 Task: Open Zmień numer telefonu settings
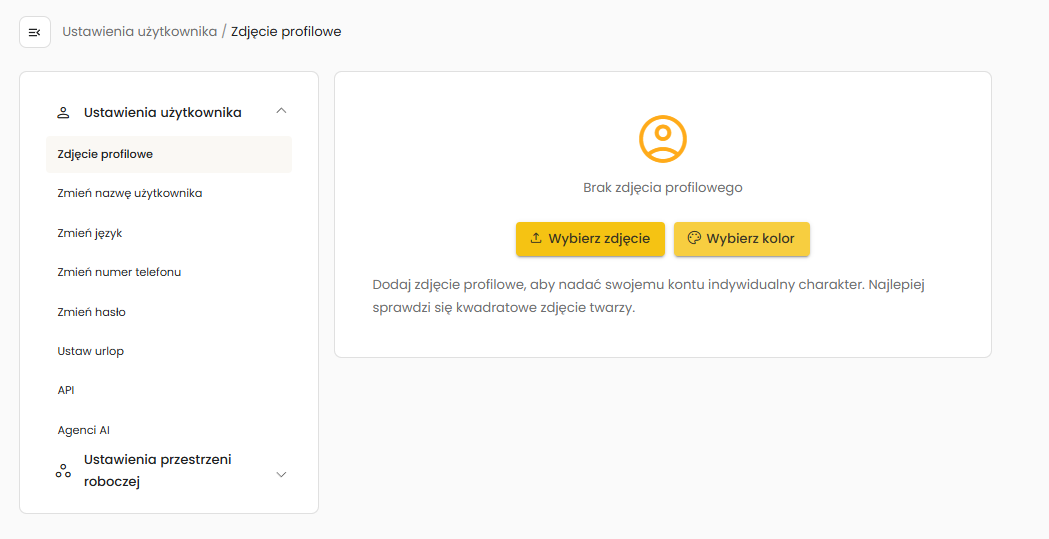(x=119, y=272)
